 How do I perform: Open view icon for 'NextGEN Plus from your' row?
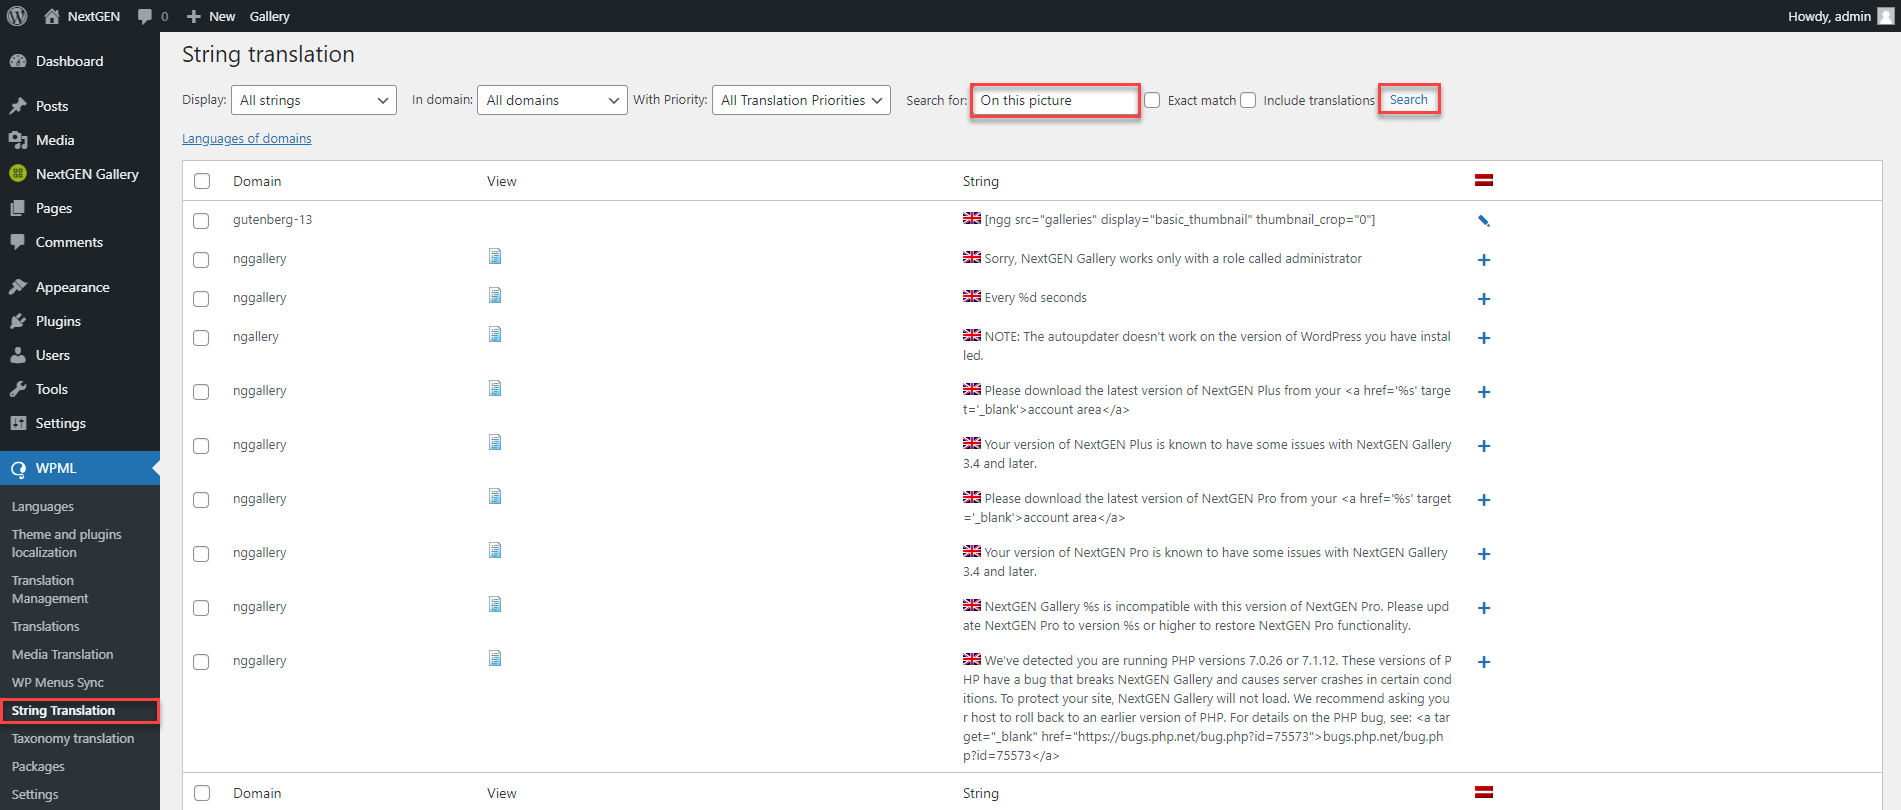[x=495, y=389]
